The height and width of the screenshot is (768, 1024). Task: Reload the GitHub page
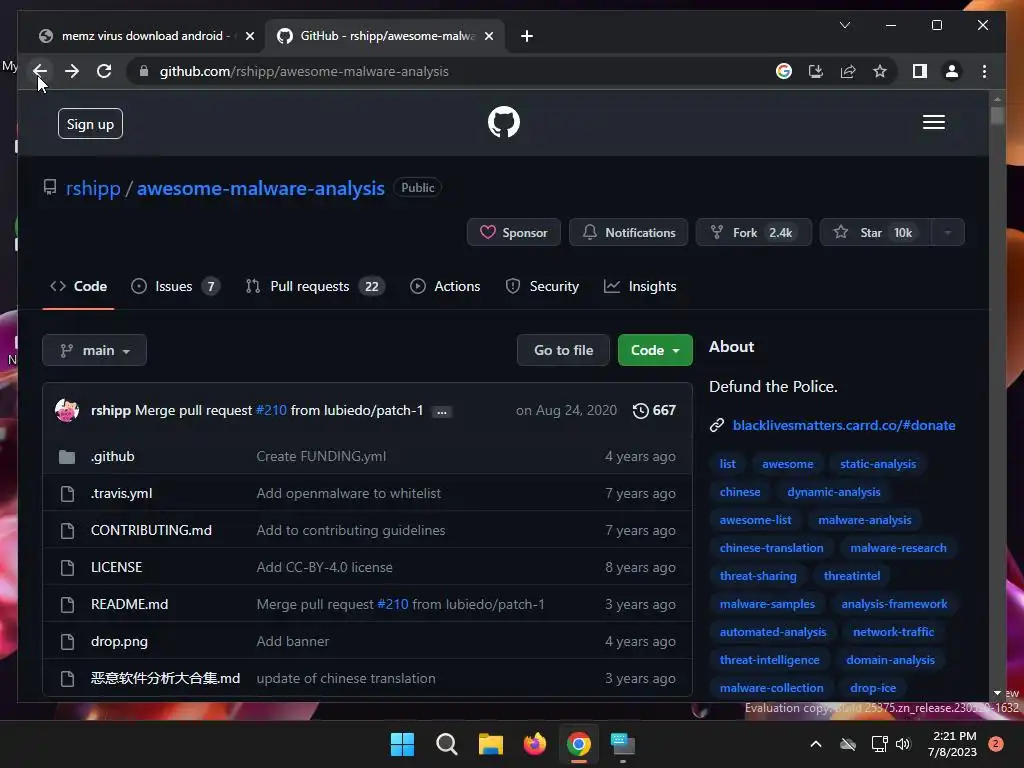(x=104, y=71)
